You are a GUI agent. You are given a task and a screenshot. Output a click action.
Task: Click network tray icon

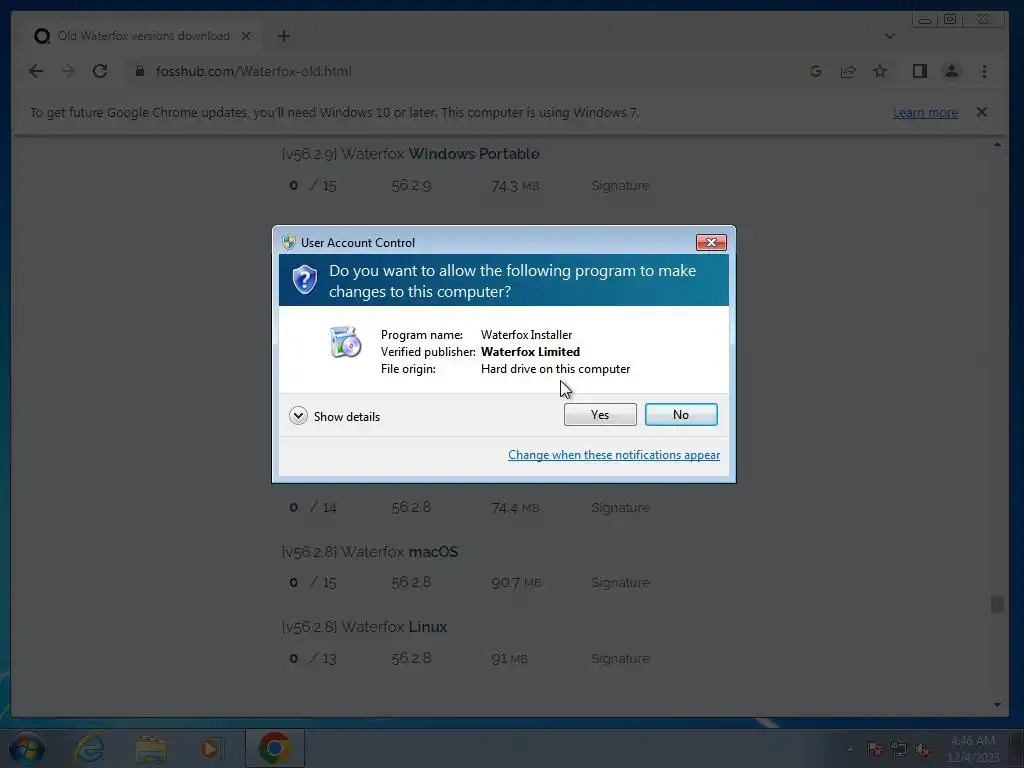point(899,749)
